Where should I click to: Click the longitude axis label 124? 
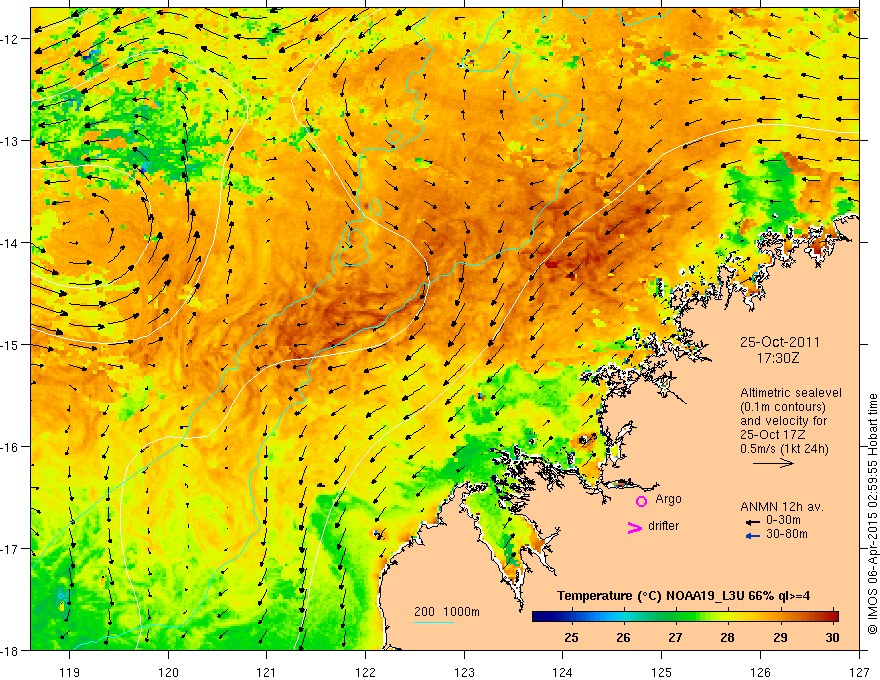tap(563, 672)
